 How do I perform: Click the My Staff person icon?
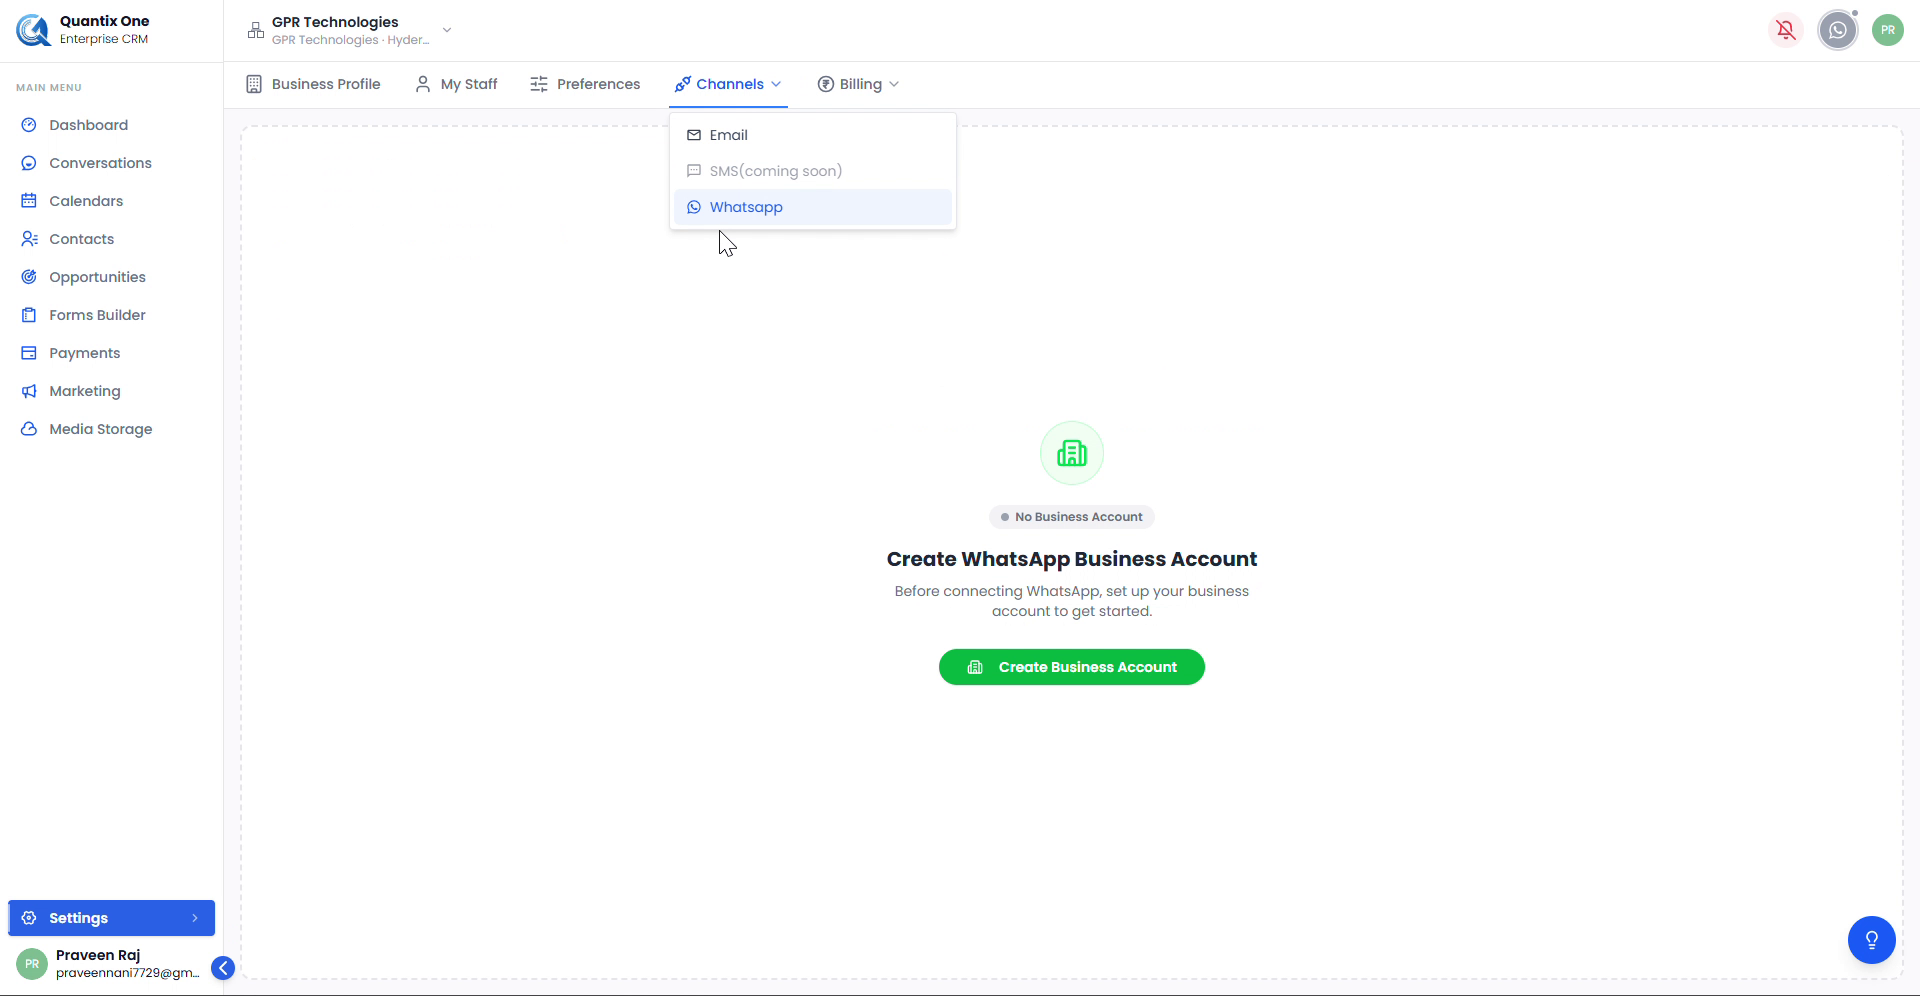pos(423,84)
